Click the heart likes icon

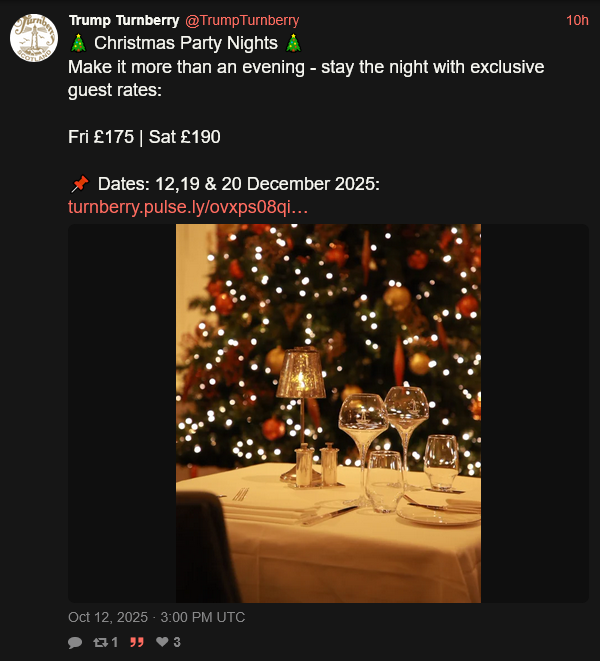tap(162, 642)
